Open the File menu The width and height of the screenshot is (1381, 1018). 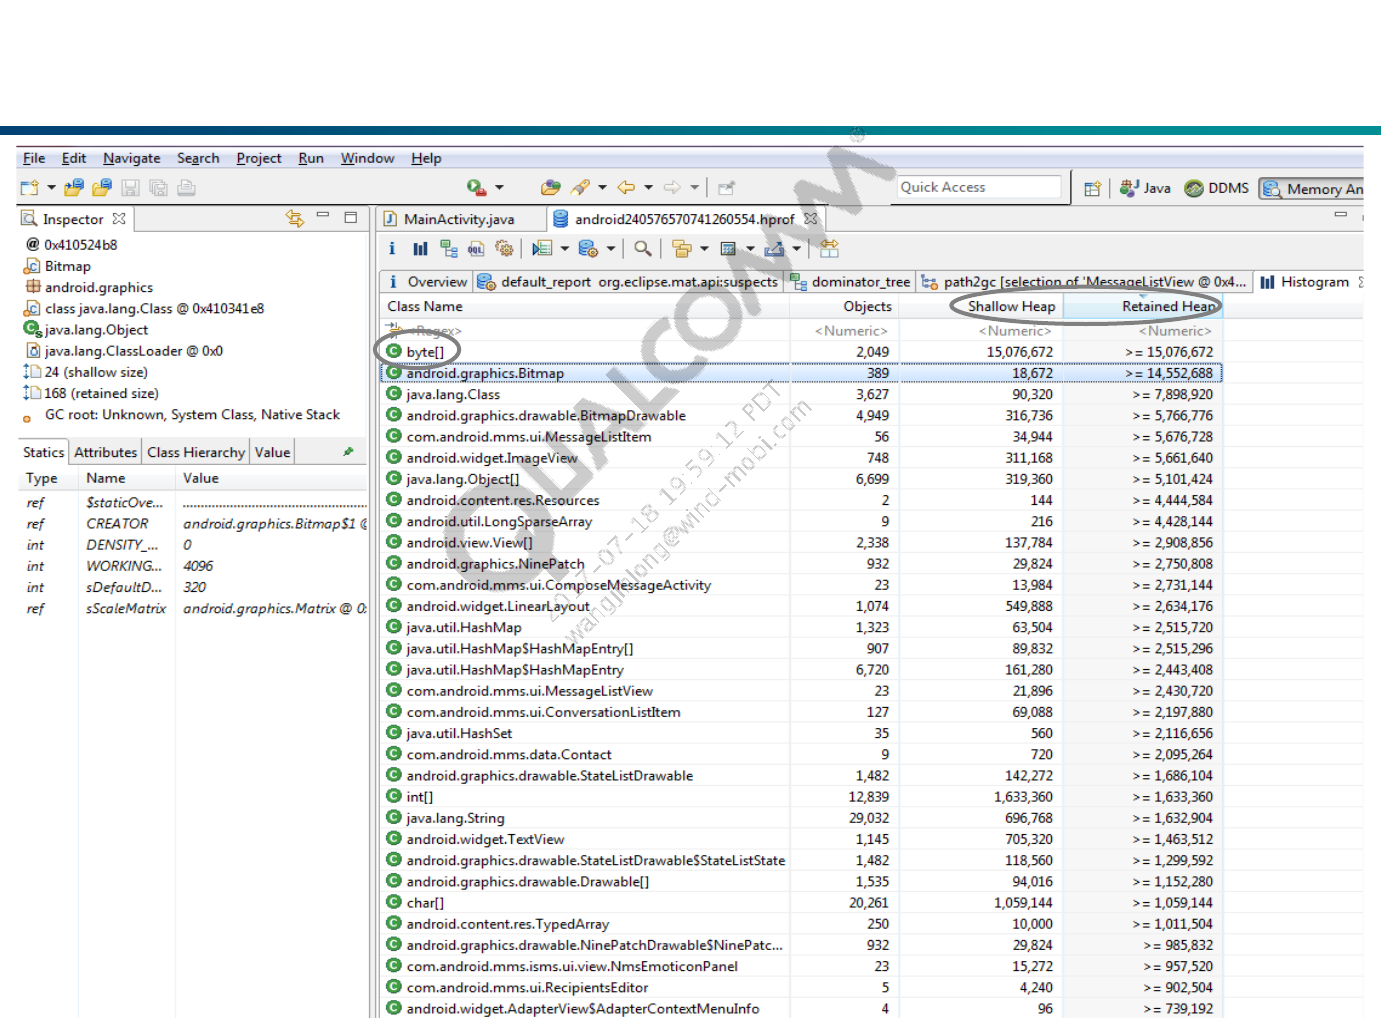[34, 158]
